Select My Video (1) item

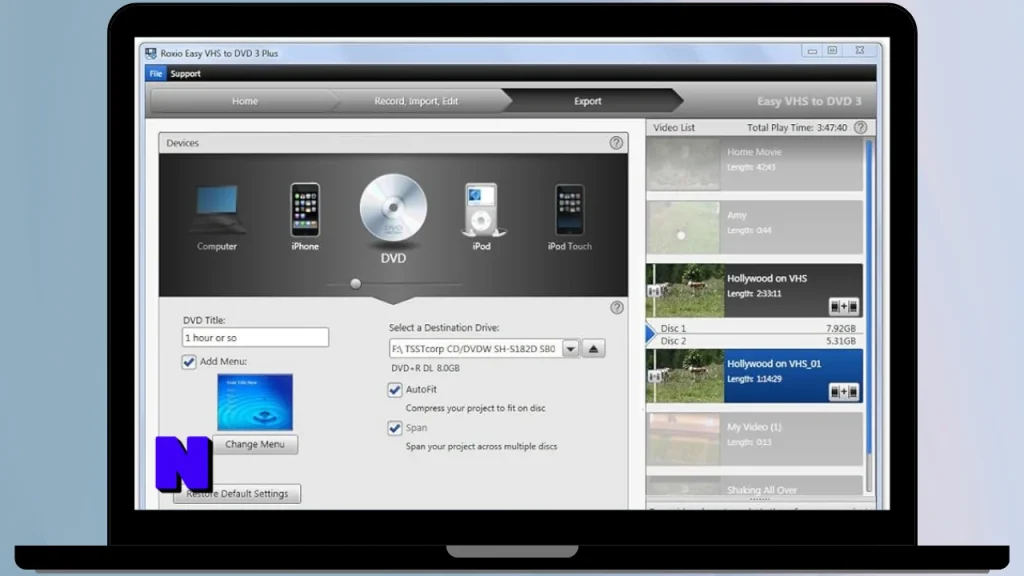coord(754,439)
